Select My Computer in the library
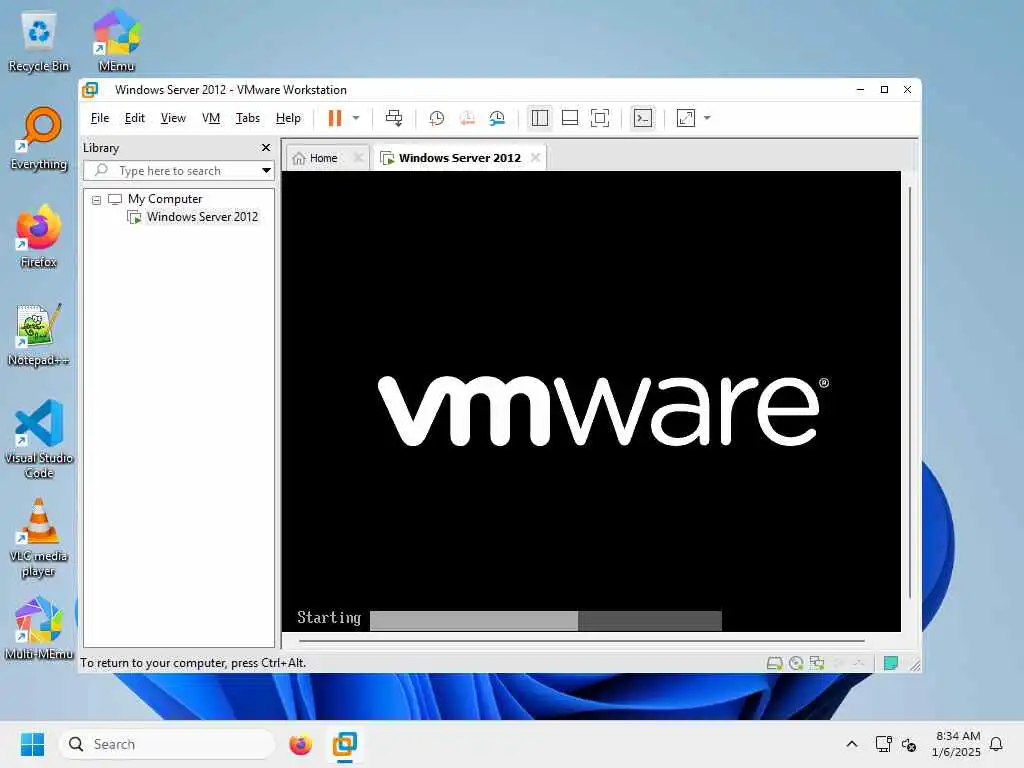Viewport: 1024px width, 768px height. click(165, 199)
